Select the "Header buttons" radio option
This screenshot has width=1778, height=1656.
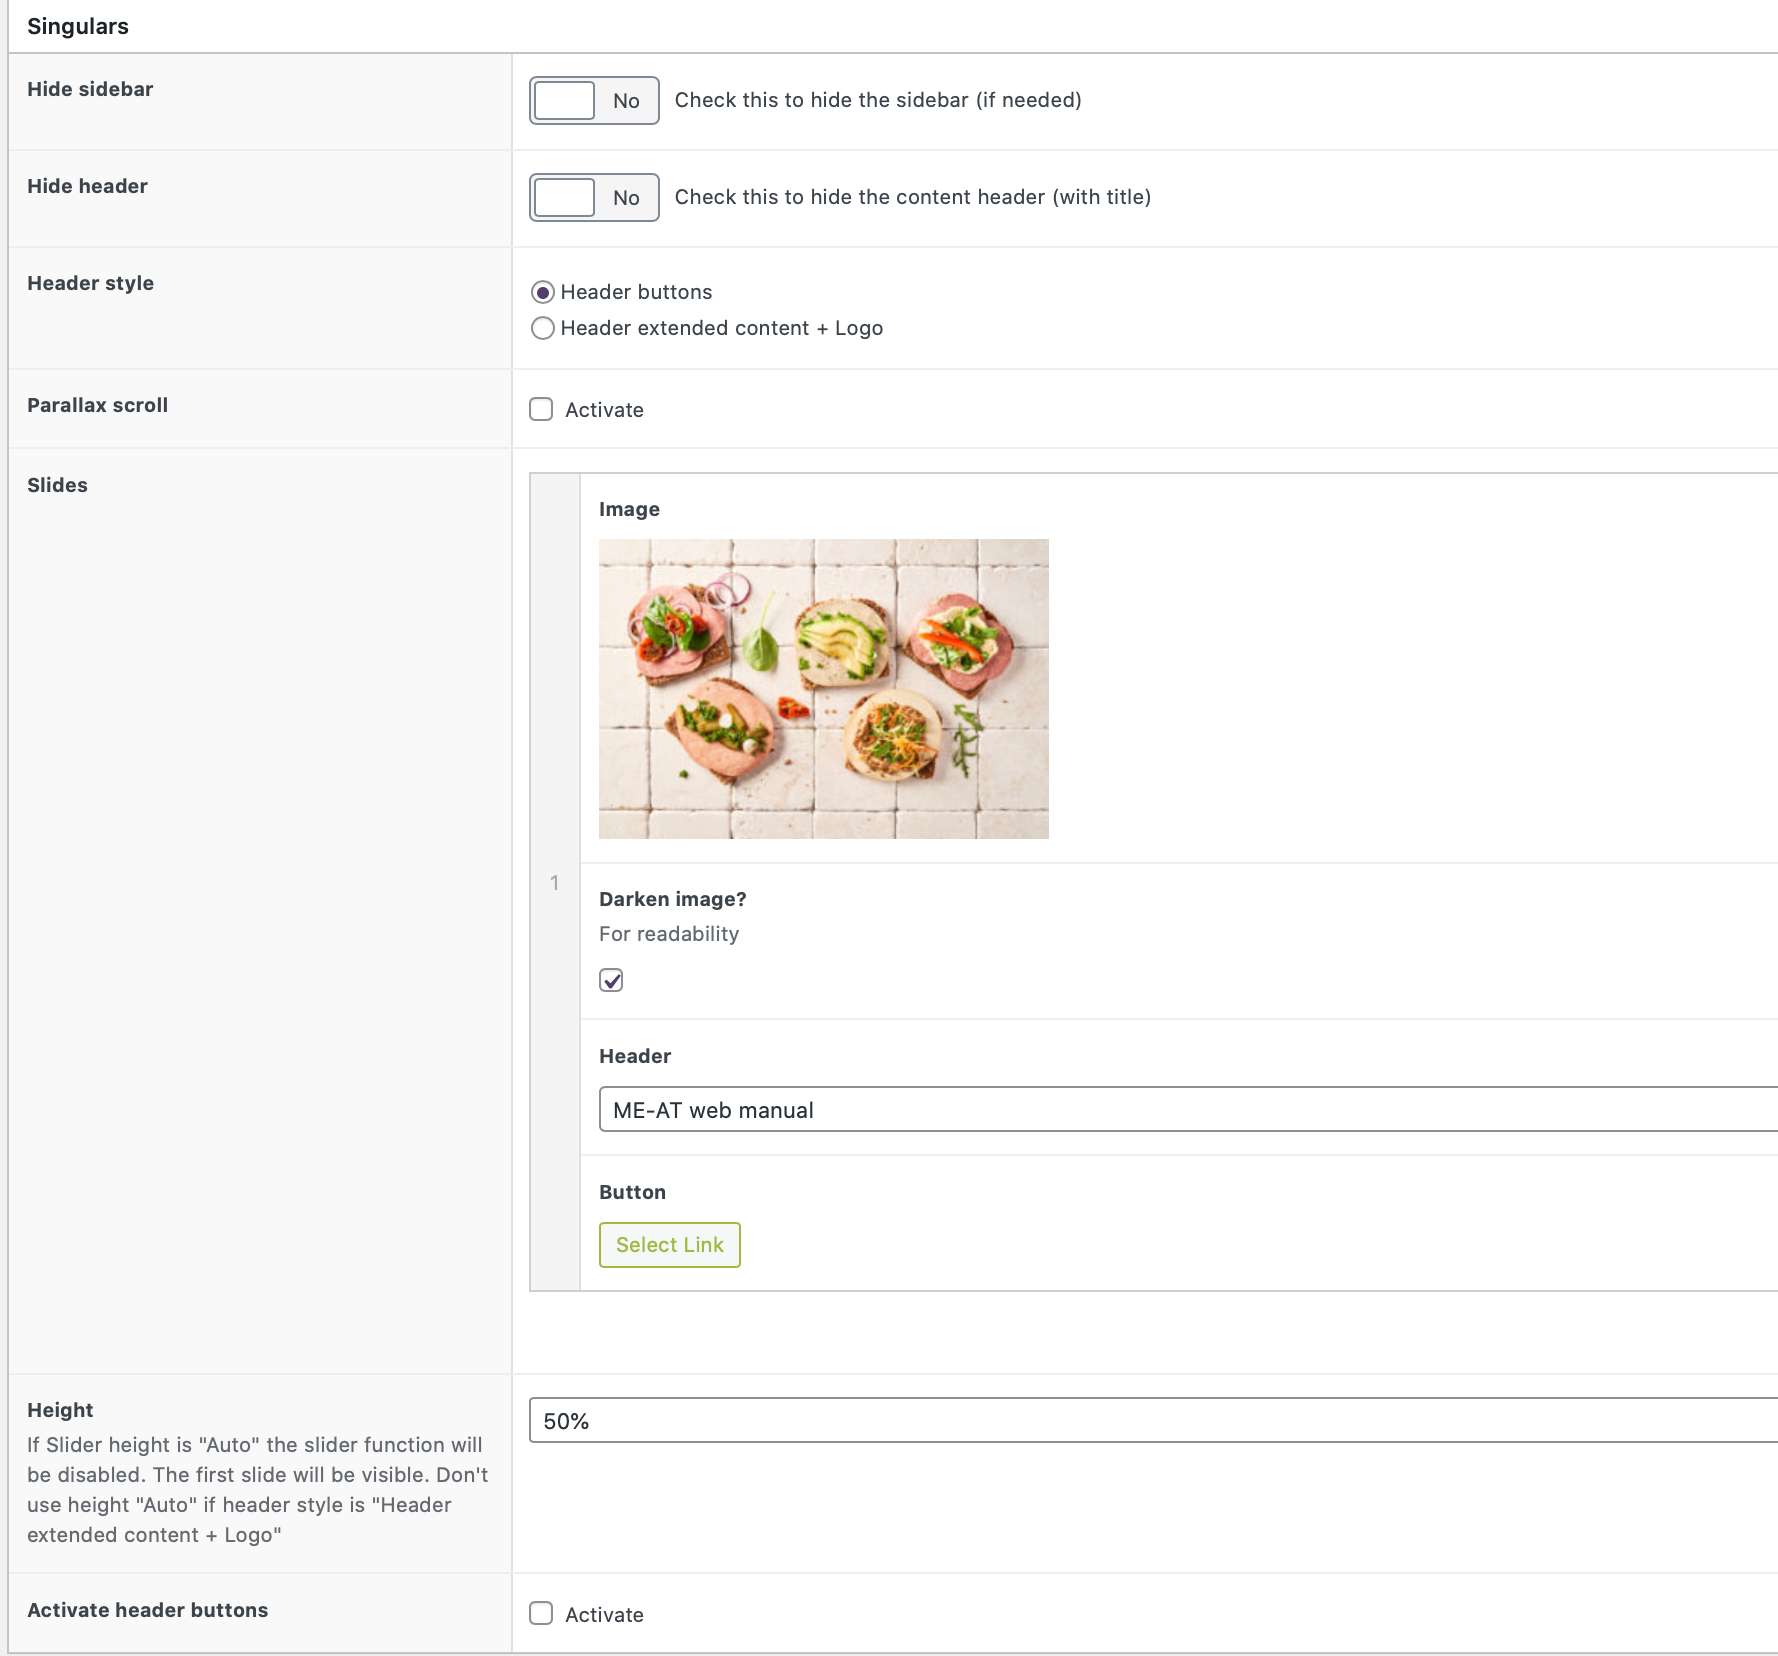tap(543, 292)
